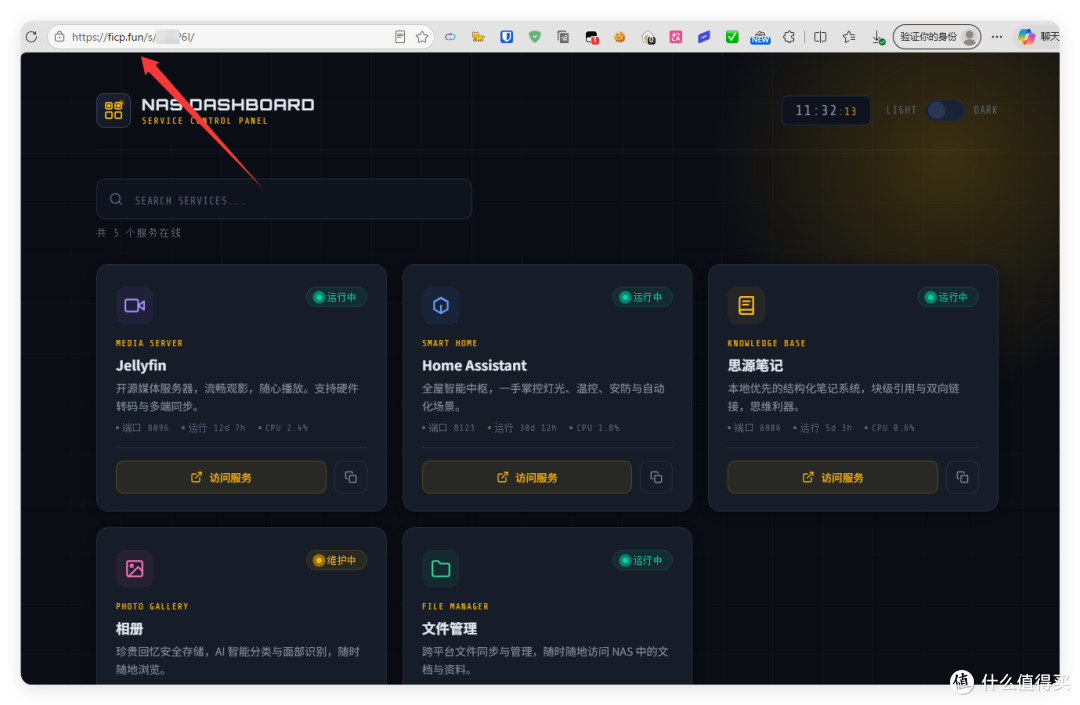Open the NEW-badged cloud extension icon

[x=760, y=37]
